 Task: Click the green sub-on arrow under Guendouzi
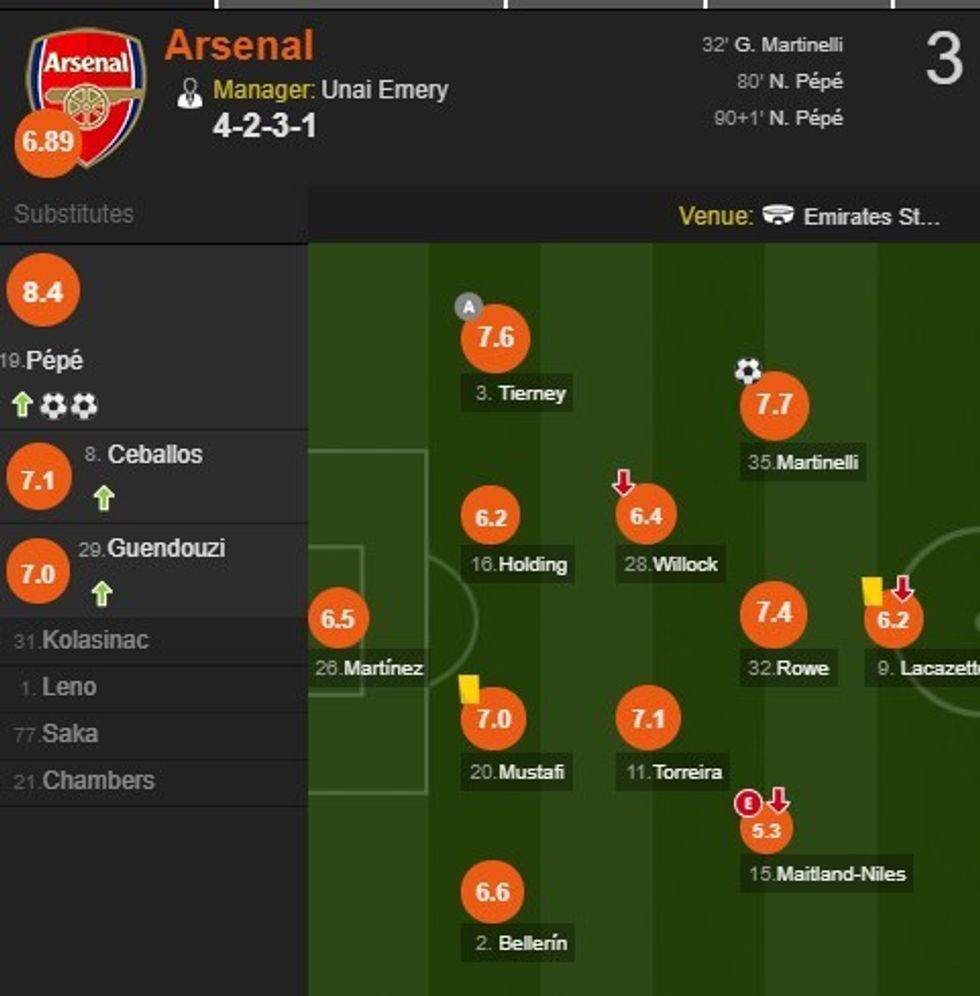[x=101, y=594]
